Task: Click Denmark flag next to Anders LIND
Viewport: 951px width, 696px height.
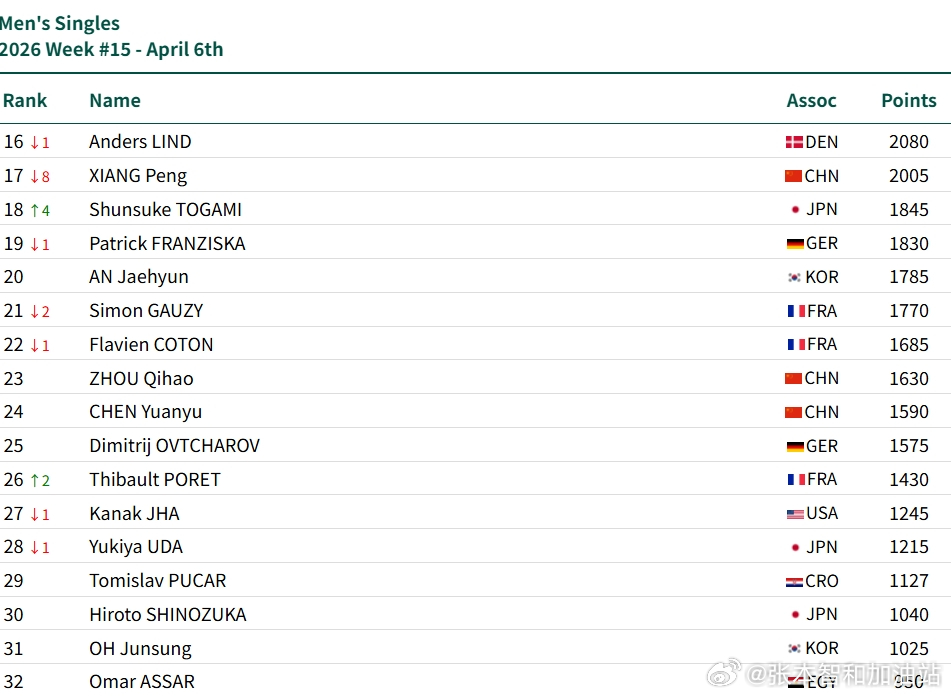Action: click(794, 143)
